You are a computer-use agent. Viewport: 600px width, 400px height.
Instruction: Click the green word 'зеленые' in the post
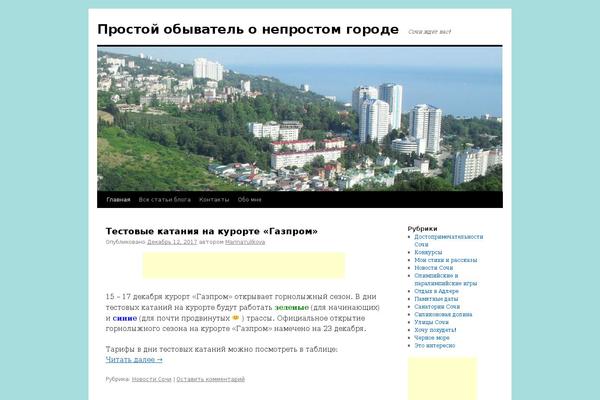(292, 307)
